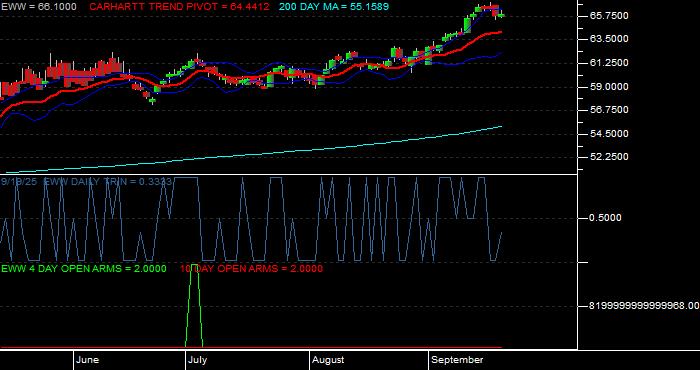Select the September marker on time axis
The width and height of the screenshot is (700, 370).
[458, 360]
